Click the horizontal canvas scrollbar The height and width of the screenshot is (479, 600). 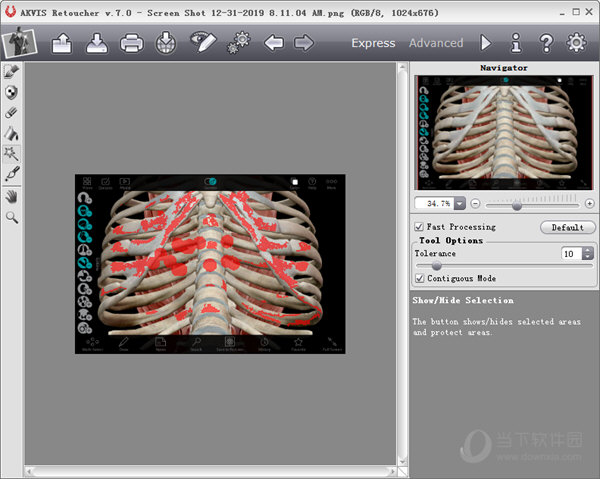click(210, 471)
